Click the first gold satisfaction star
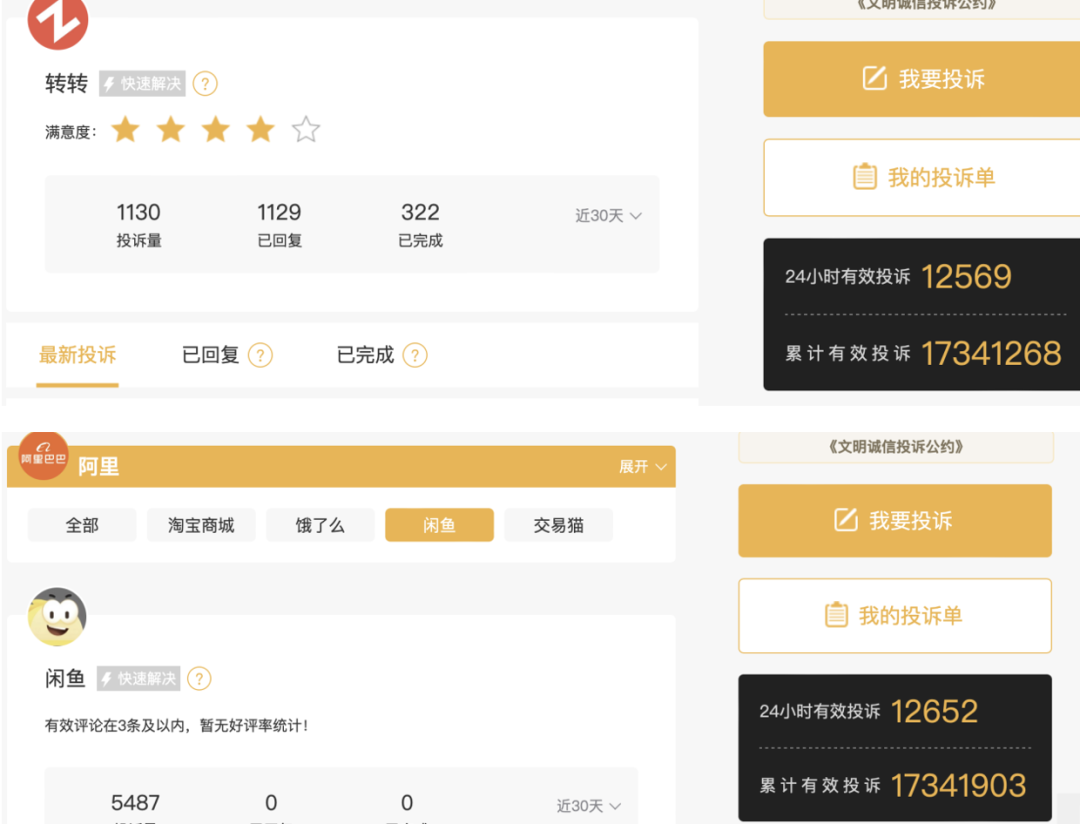Viewport: 1080px width, 824px height. click(x=125, y=130)
